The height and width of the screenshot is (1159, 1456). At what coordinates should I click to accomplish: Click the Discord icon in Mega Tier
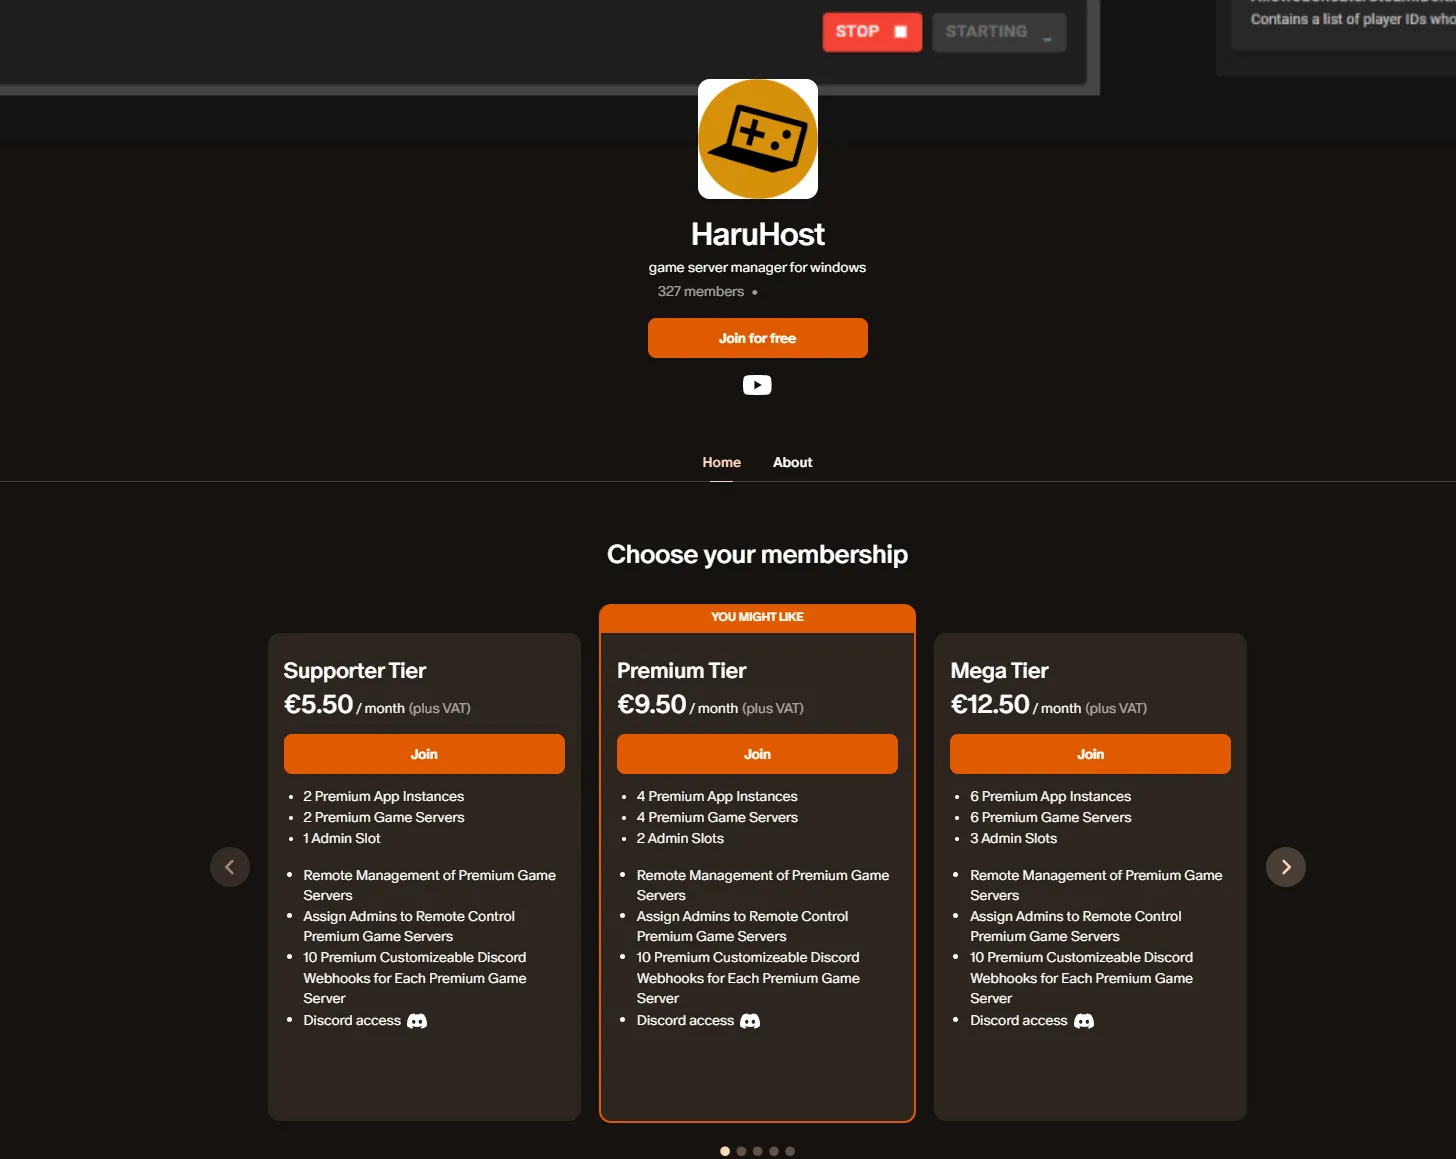pyautogui.click(x=1084, y=1021)
